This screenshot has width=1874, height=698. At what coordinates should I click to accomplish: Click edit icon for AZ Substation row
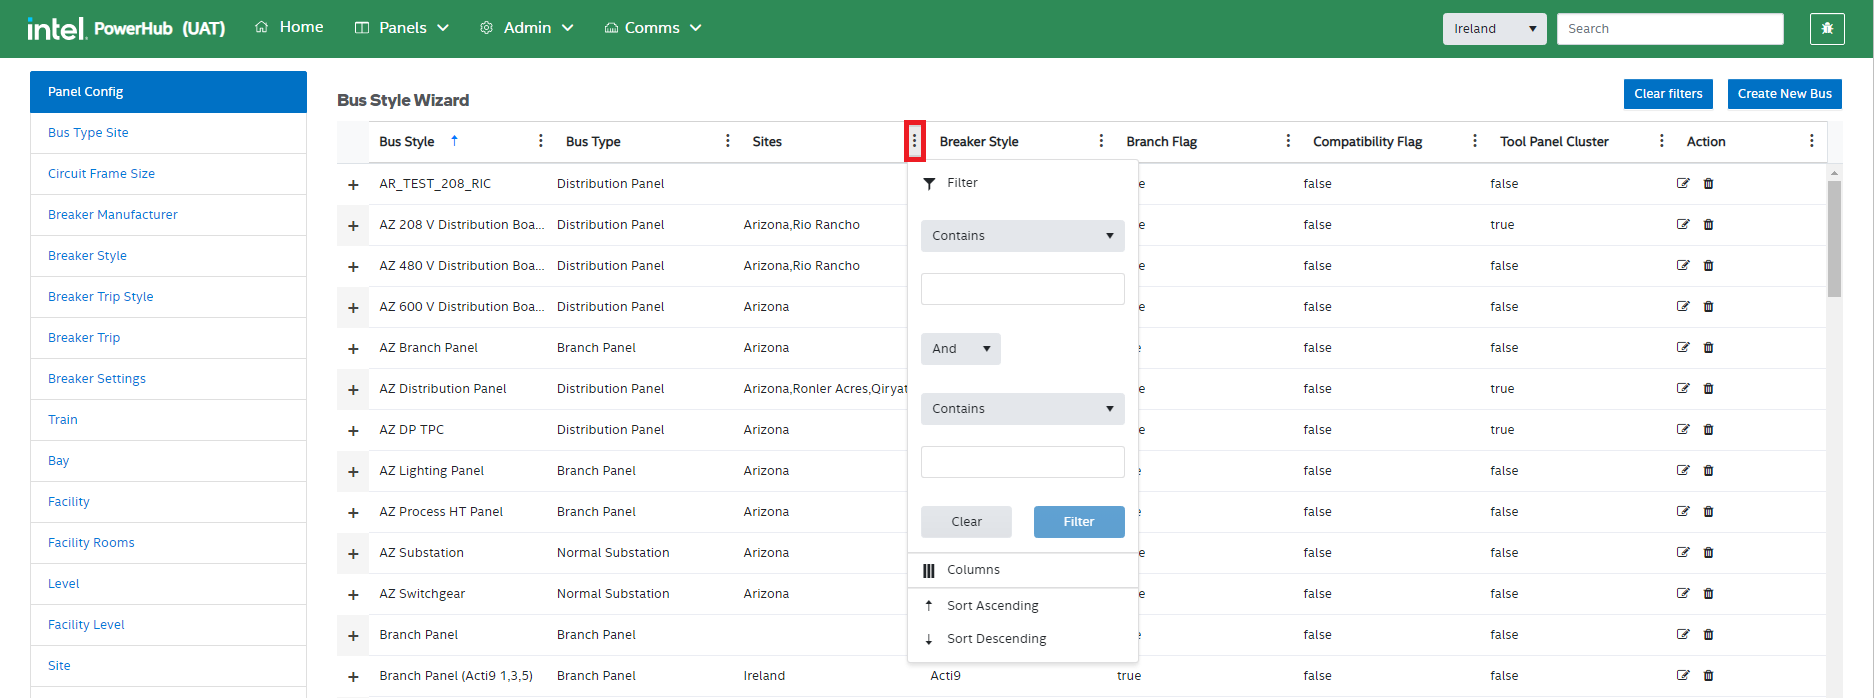(1683, 553)
